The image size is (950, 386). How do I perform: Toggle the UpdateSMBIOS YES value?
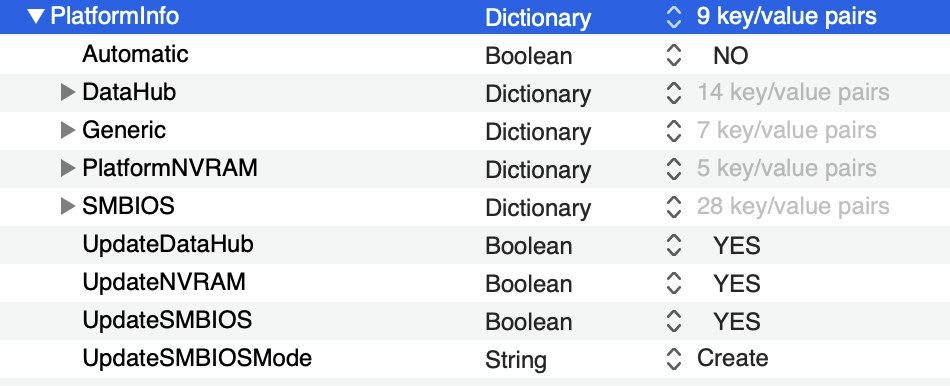(737, 322)
